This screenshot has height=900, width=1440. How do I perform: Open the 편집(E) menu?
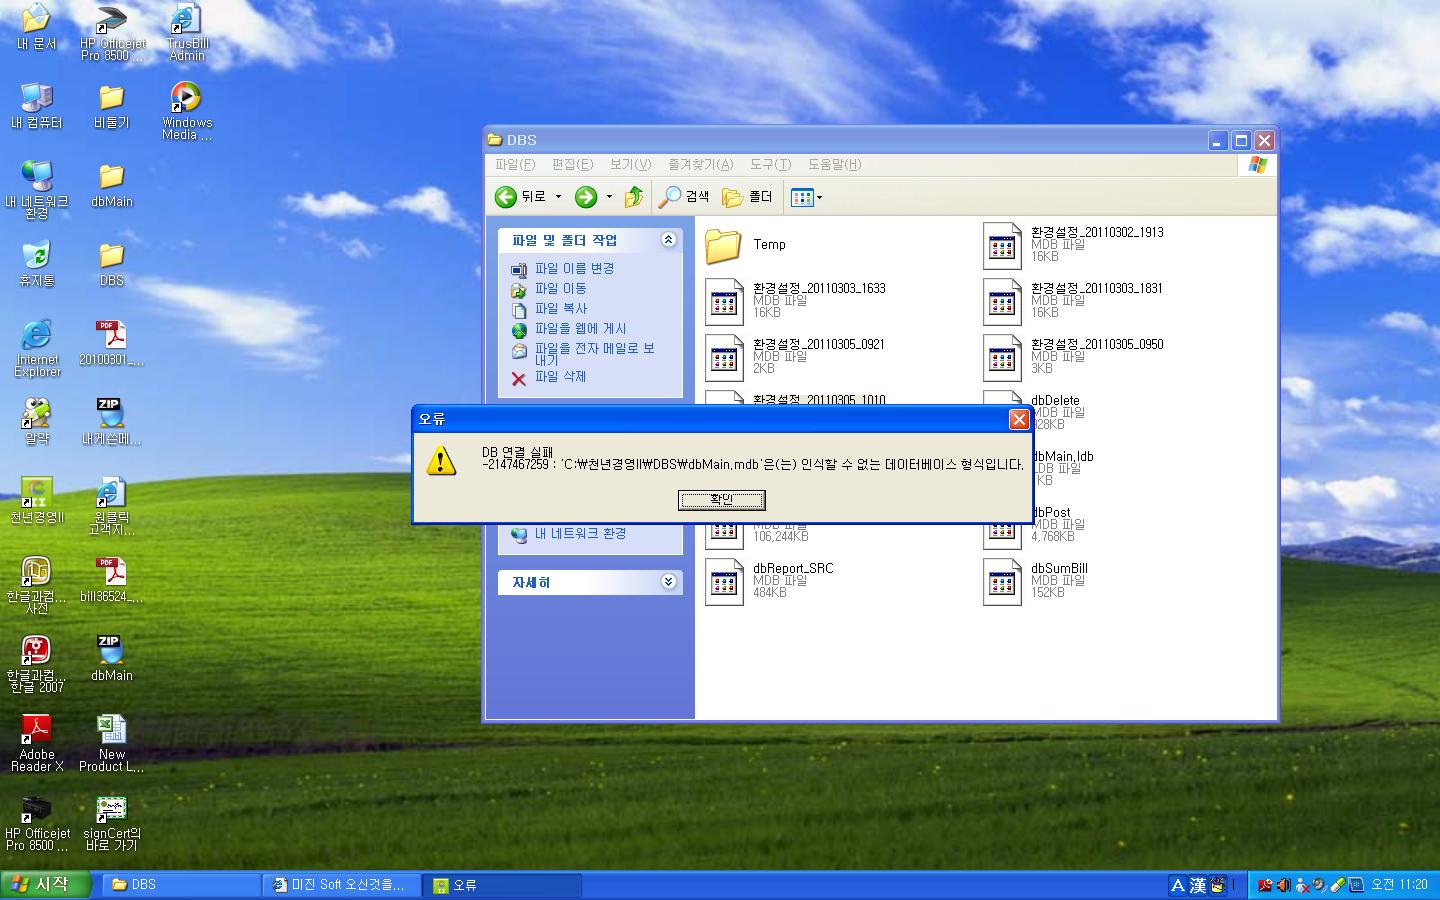[x=572, y=164]
